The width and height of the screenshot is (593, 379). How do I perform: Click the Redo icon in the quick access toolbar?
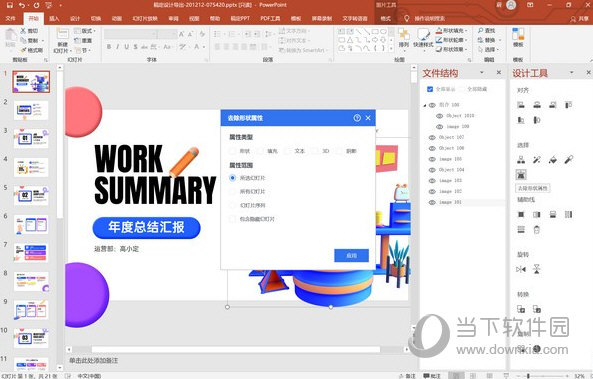[36, 5]
